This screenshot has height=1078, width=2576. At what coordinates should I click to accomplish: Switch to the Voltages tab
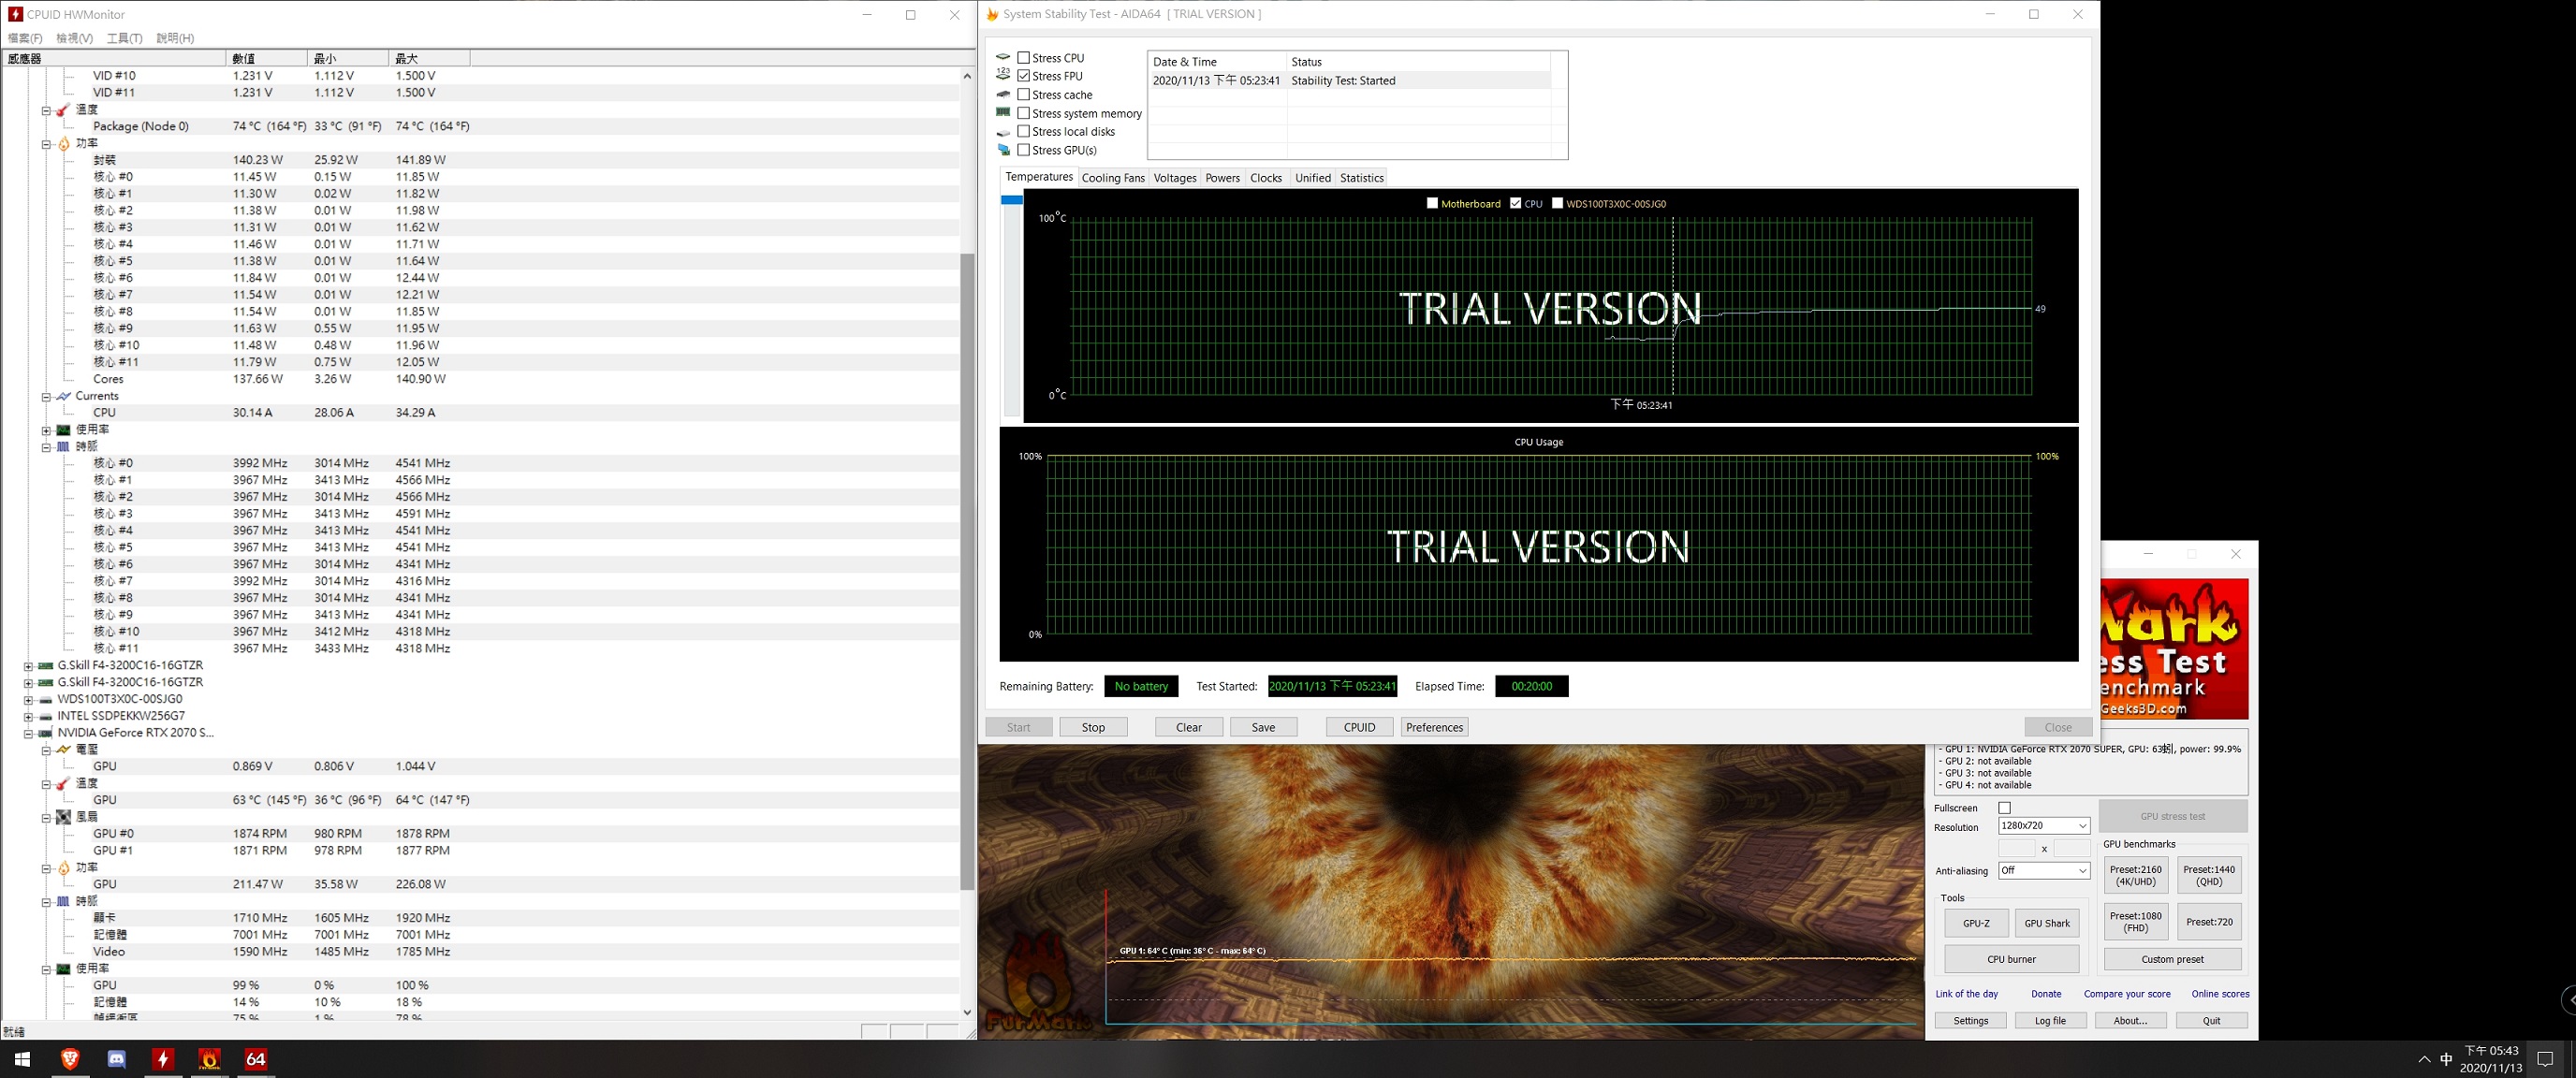click(1174, 178)
